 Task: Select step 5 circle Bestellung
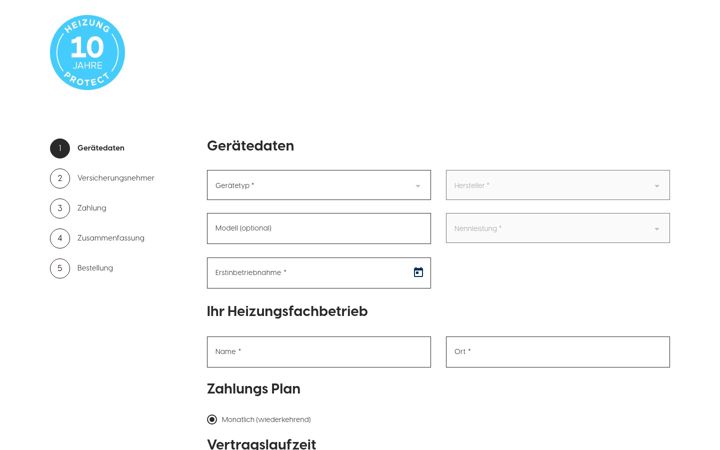60,269
